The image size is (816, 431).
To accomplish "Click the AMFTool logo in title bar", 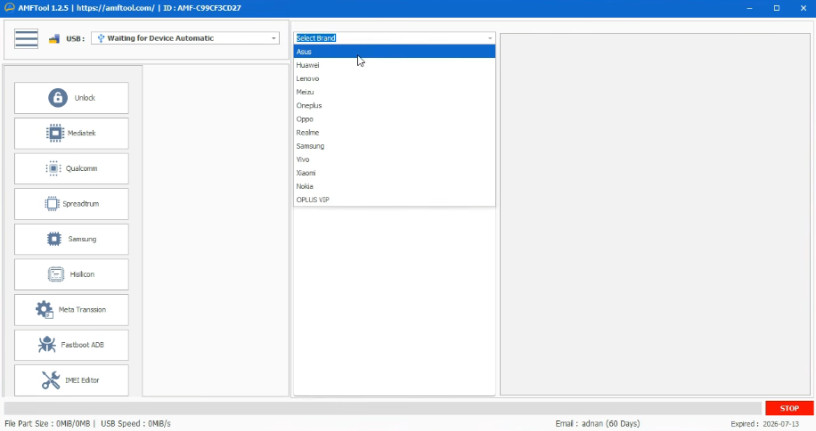I will pos(9,8).
